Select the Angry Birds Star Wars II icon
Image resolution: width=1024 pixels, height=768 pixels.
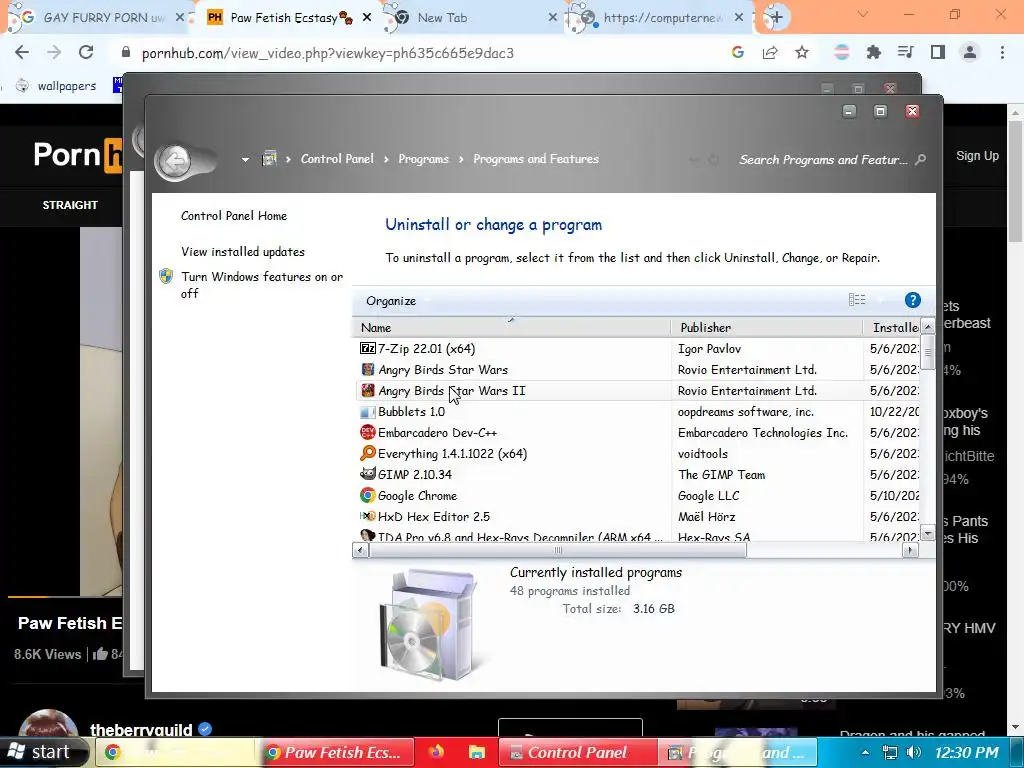(x=368, y=391)
